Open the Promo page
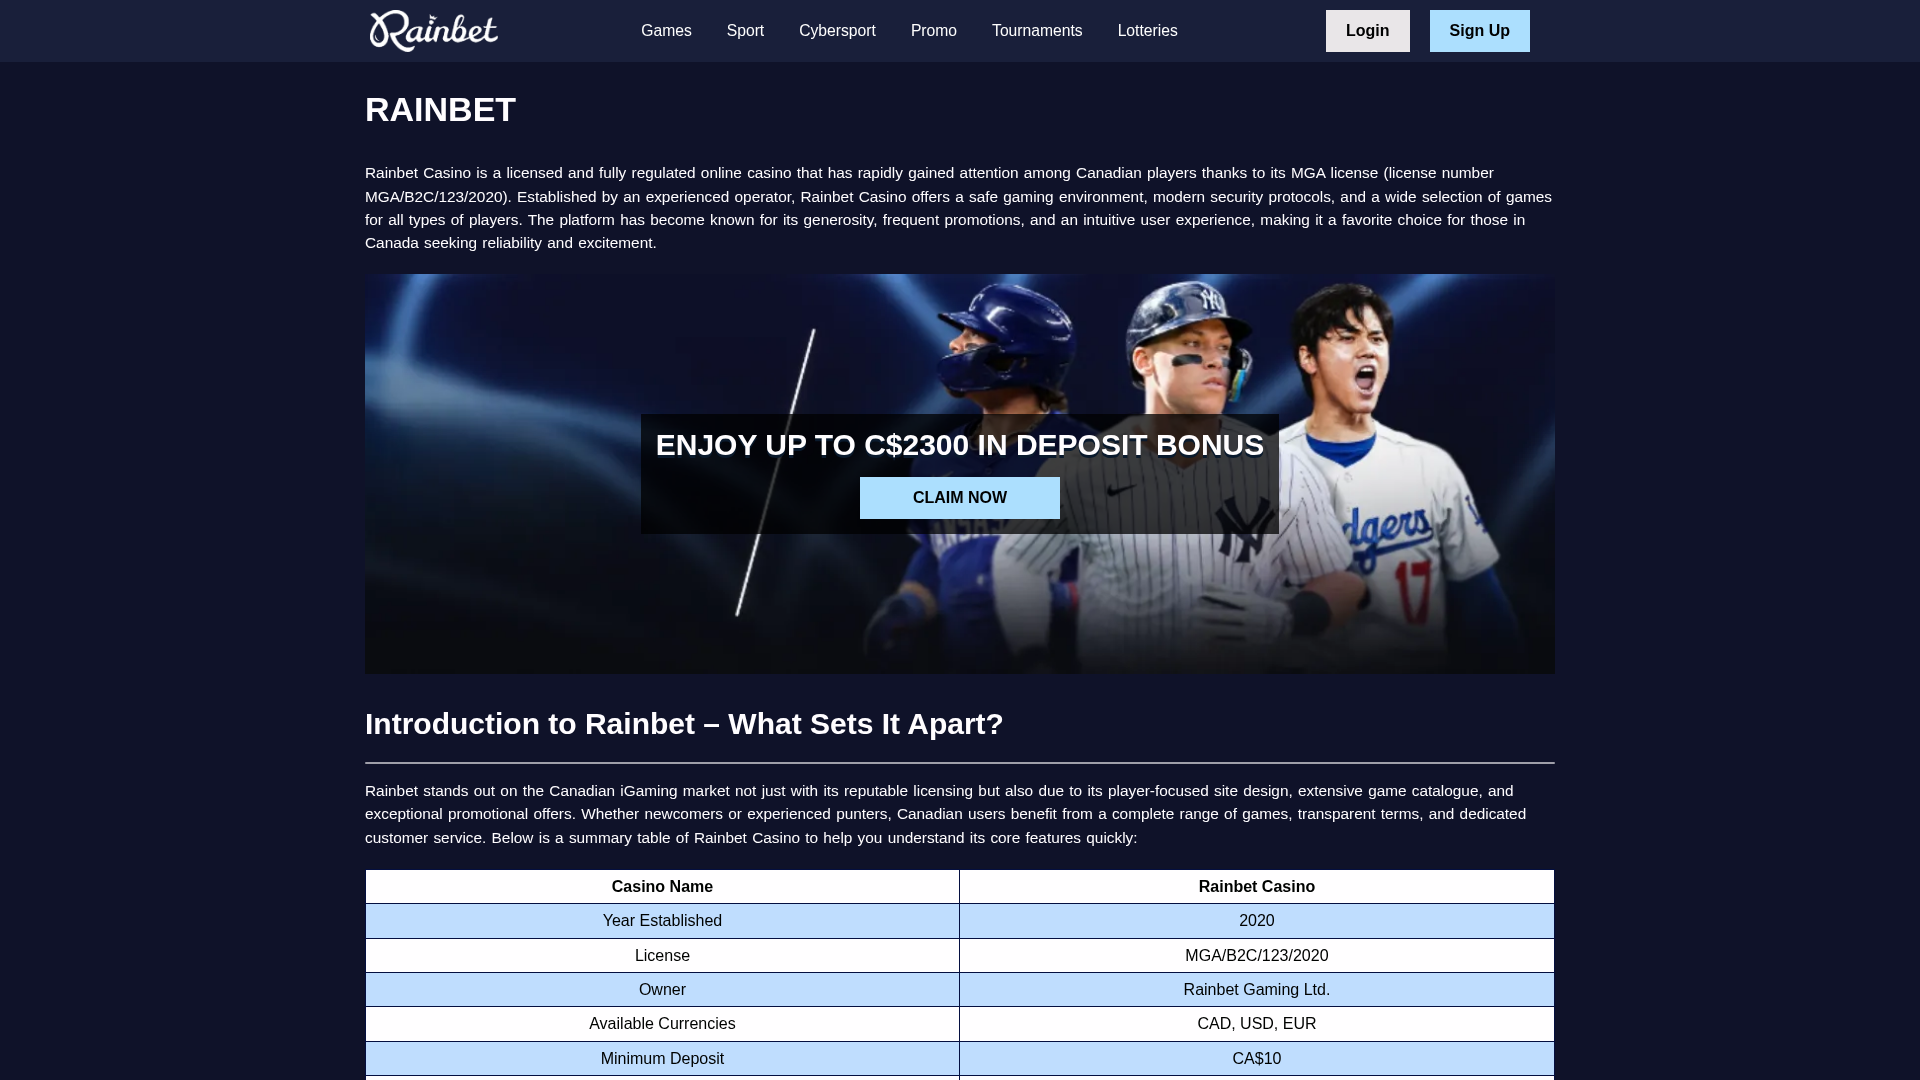 pos(934,31)
